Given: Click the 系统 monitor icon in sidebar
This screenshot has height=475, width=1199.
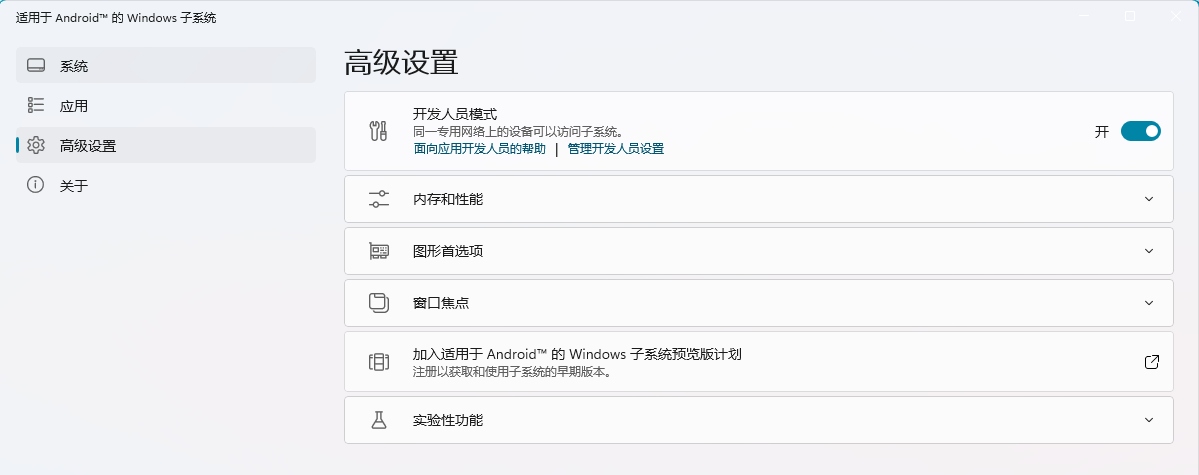Looking at the screenshot, I should (x=36, y=66).
